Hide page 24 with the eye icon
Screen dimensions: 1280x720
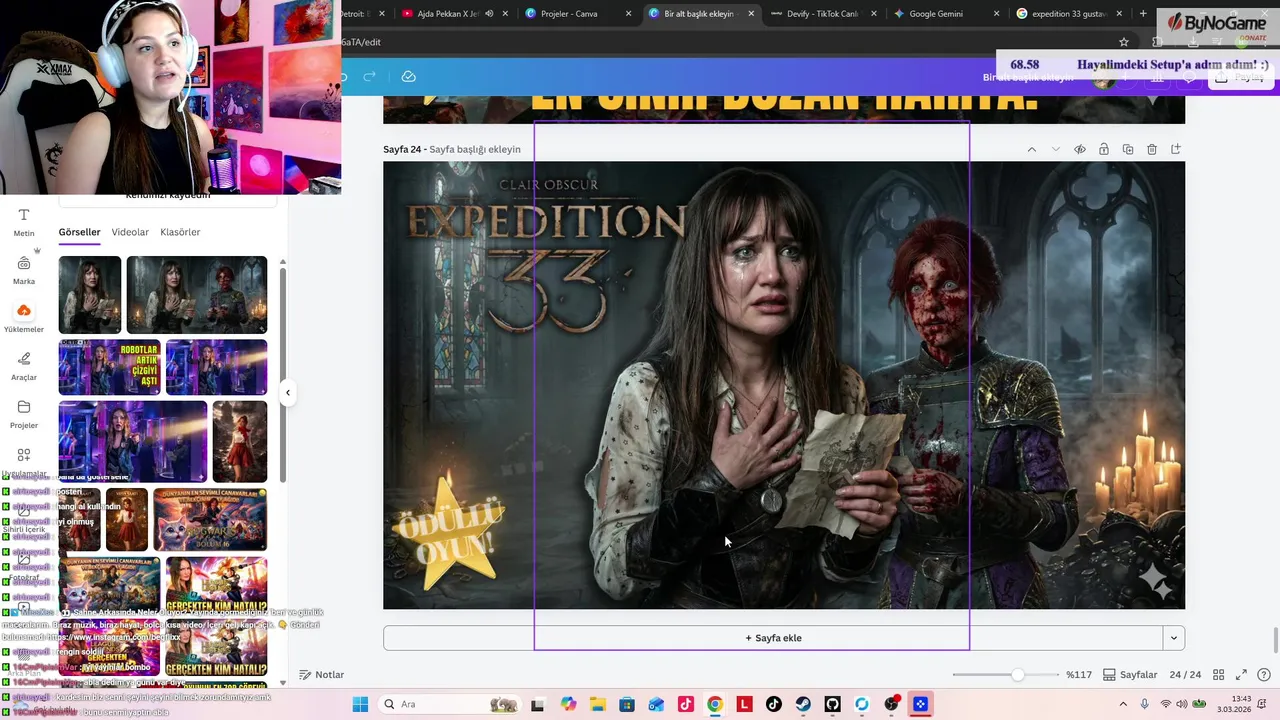click(1079, 149)
